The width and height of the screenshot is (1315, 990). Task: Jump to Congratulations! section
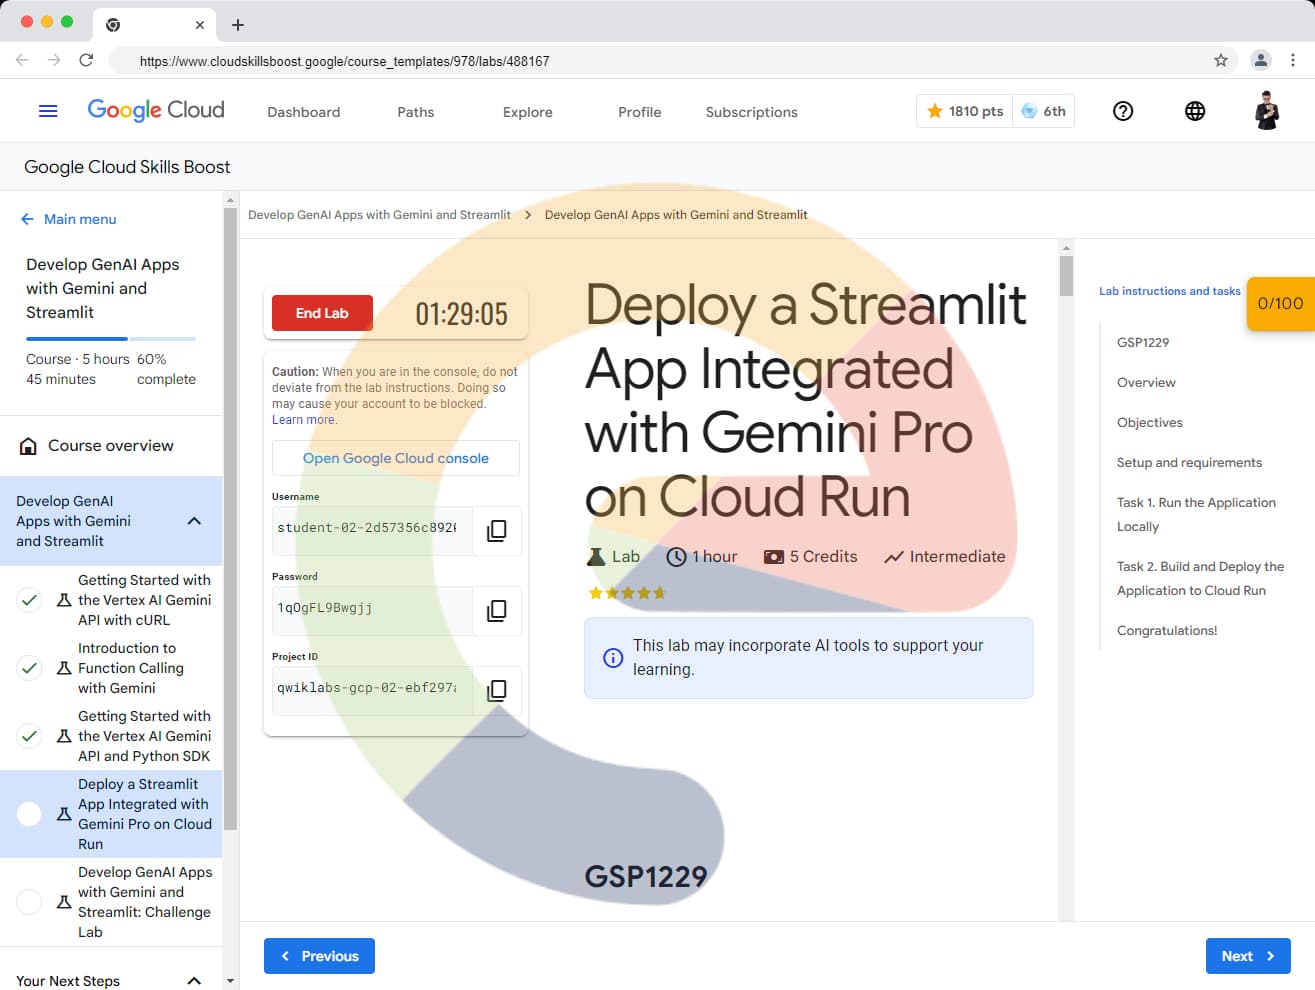[1167, 631]
